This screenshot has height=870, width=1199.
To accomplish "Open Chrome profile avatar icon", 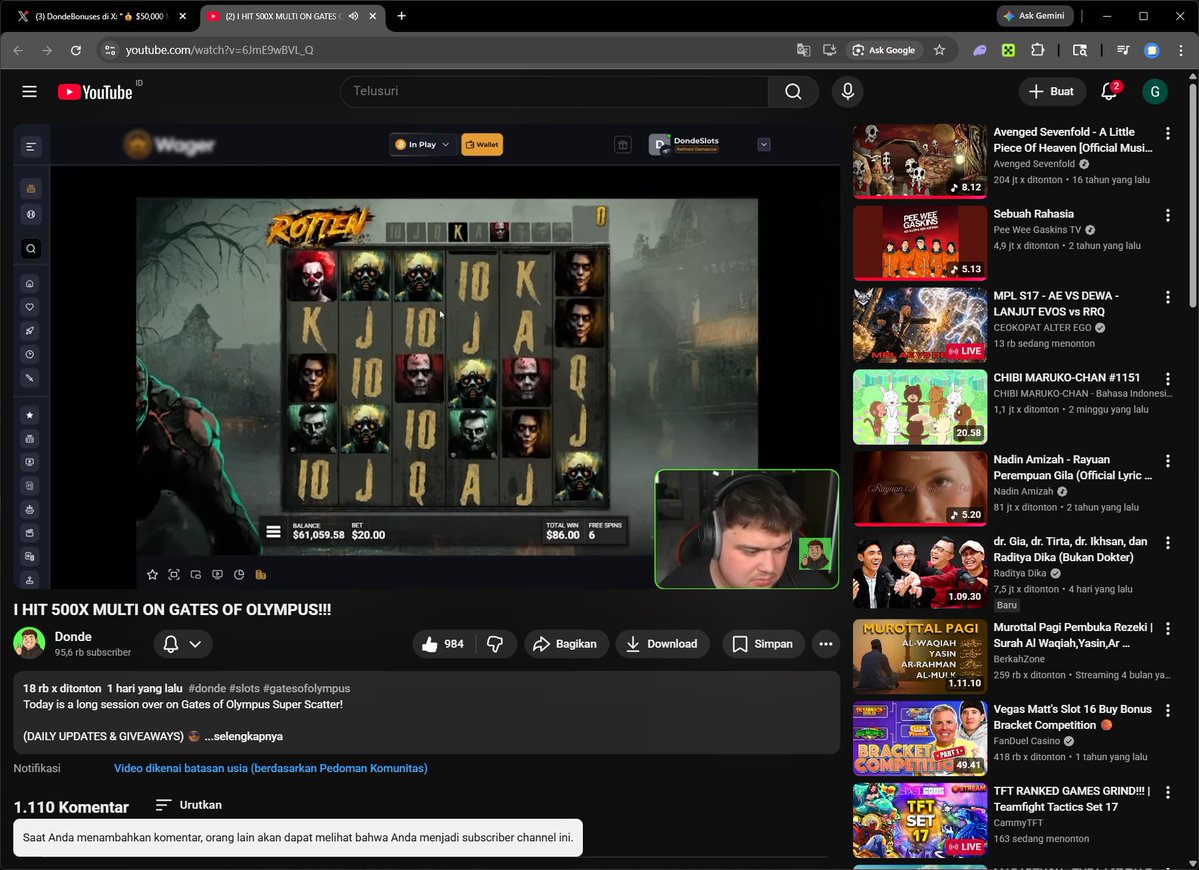I will tap(1152, 50).
